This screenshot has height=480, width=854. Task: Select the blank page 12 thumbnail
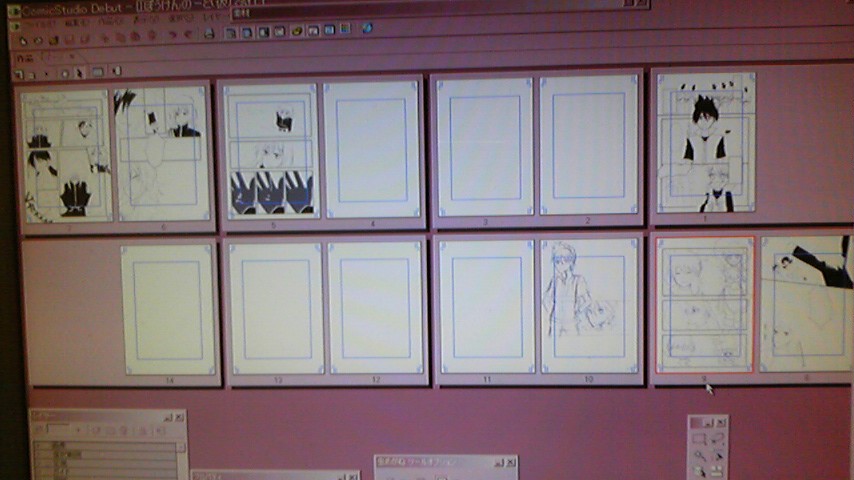375,308
